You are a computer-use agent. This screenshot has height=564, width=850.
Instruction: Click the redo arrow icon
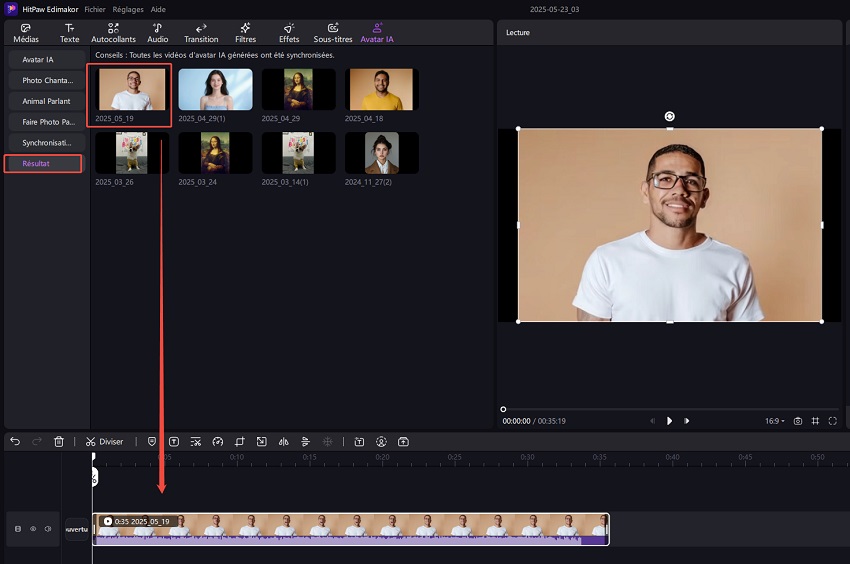[37, 441]
